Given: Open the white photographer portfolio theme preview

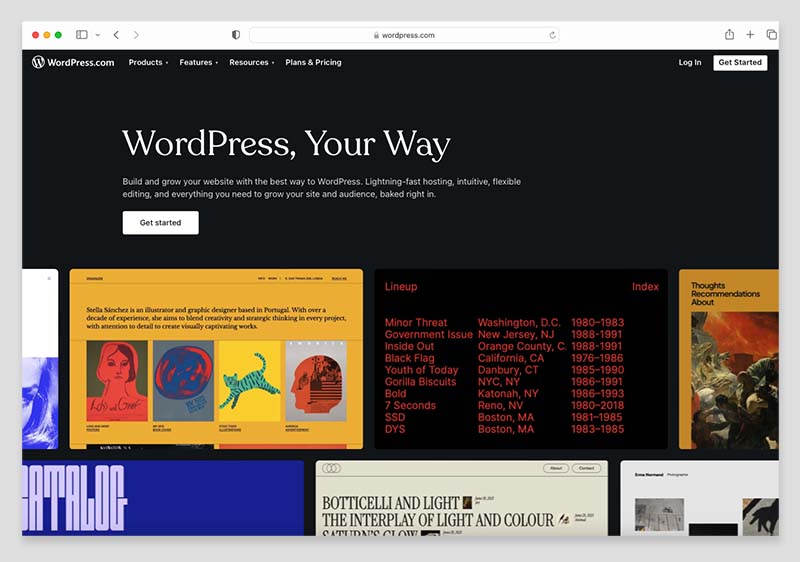Looking at the screenshot, I should (x=699, y=498).
